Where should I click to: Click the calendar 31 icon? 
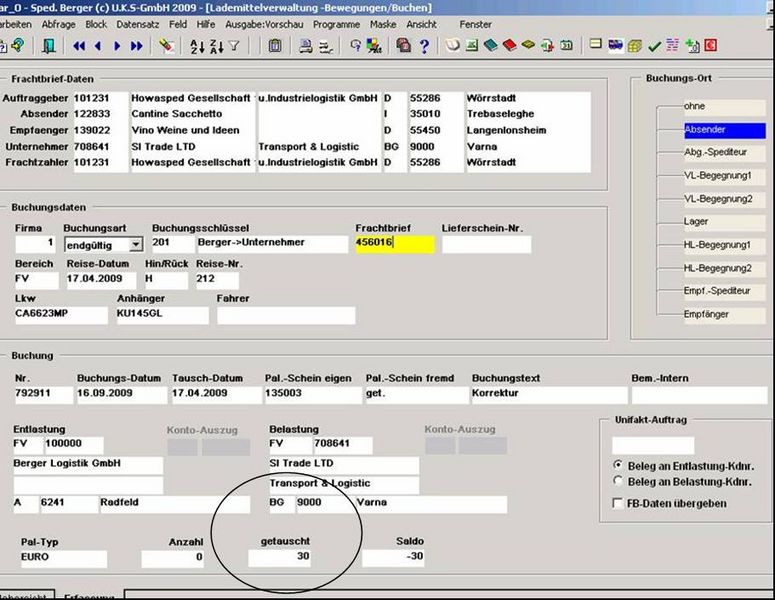tap(566, 45)
